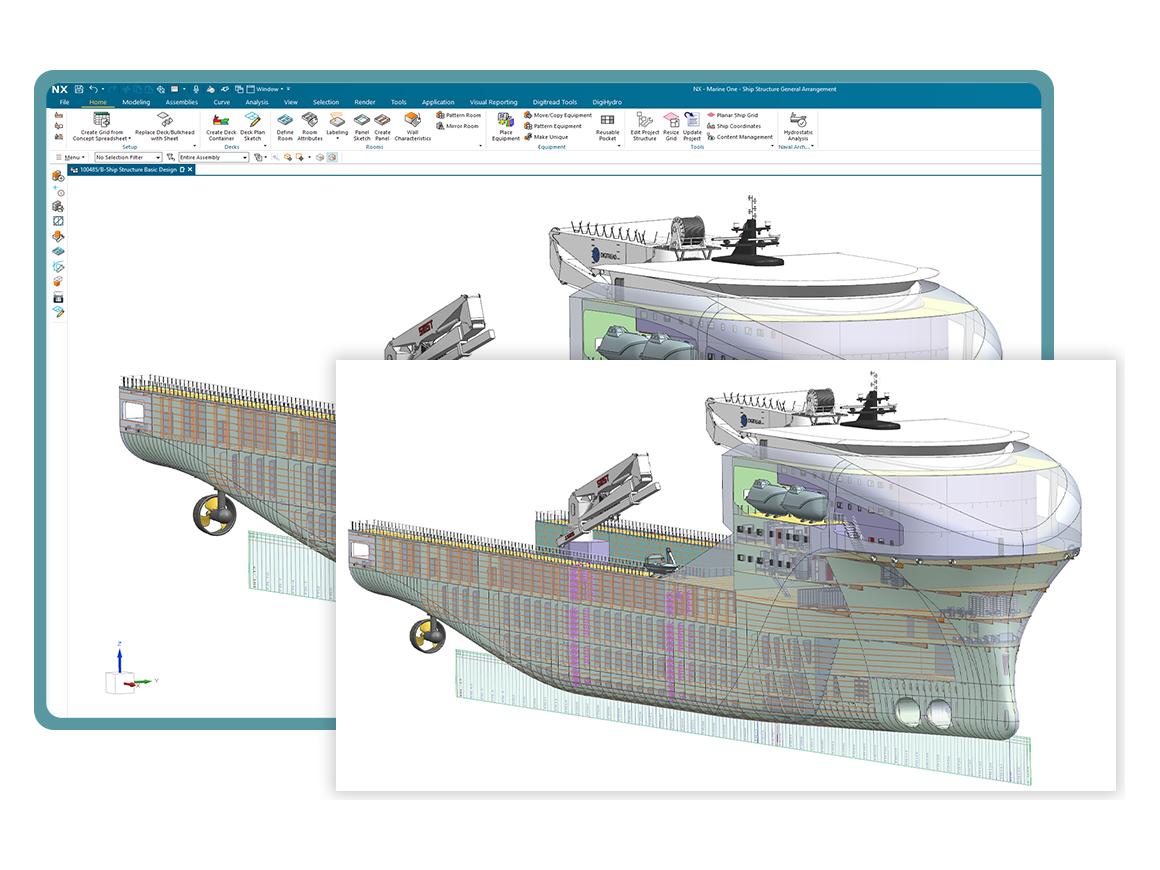Viewport: 1160px width, 870px height.
Task: Click the Mirror Room command
Action: coord(457,126)
